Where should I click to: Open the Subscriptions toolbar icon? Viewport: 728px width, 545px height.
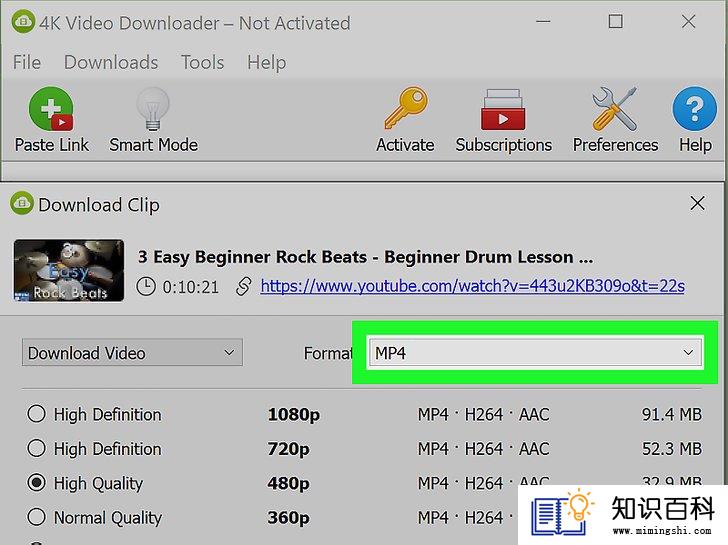(x=503, y=110)
